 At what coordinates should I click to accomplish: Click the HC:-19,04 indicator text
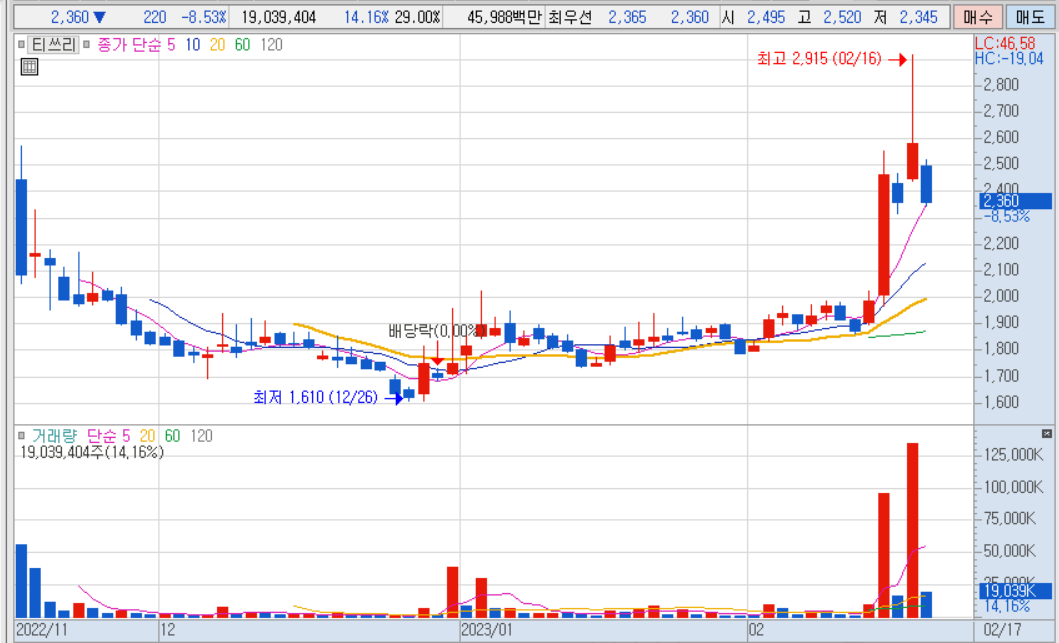click(1009, 59)
